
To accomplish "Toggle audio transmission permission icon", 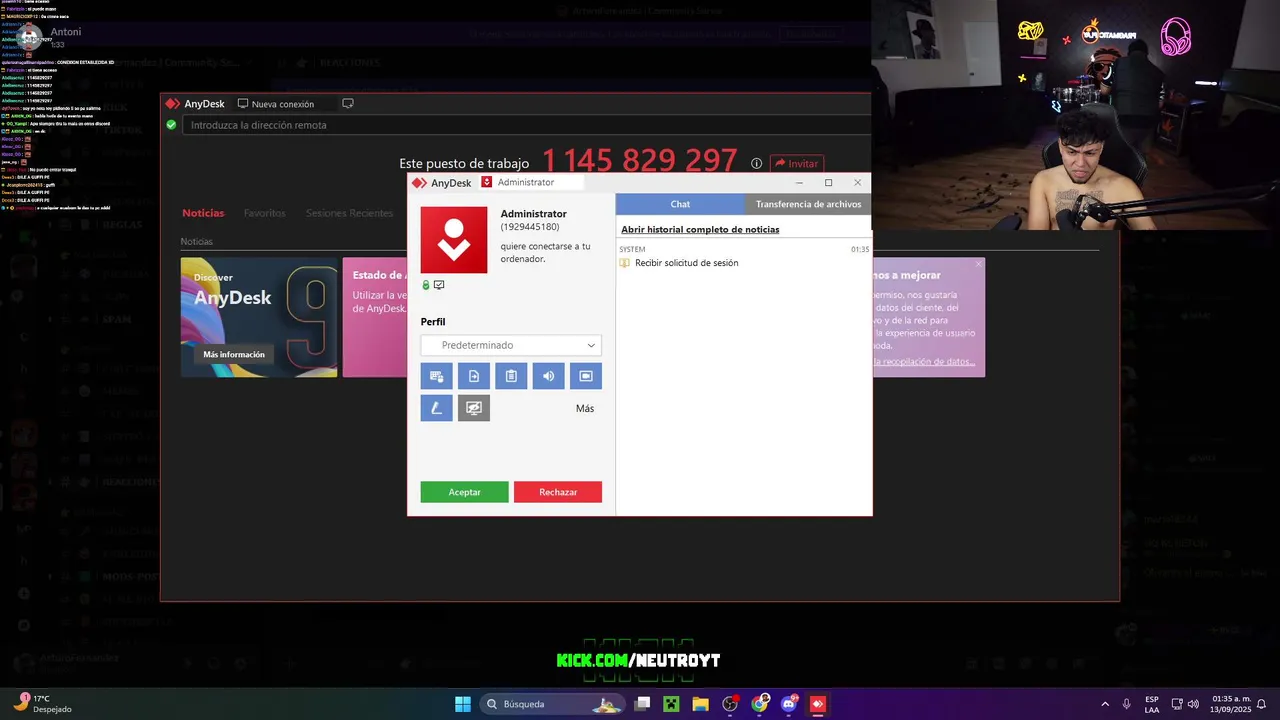I will point(548,376).
